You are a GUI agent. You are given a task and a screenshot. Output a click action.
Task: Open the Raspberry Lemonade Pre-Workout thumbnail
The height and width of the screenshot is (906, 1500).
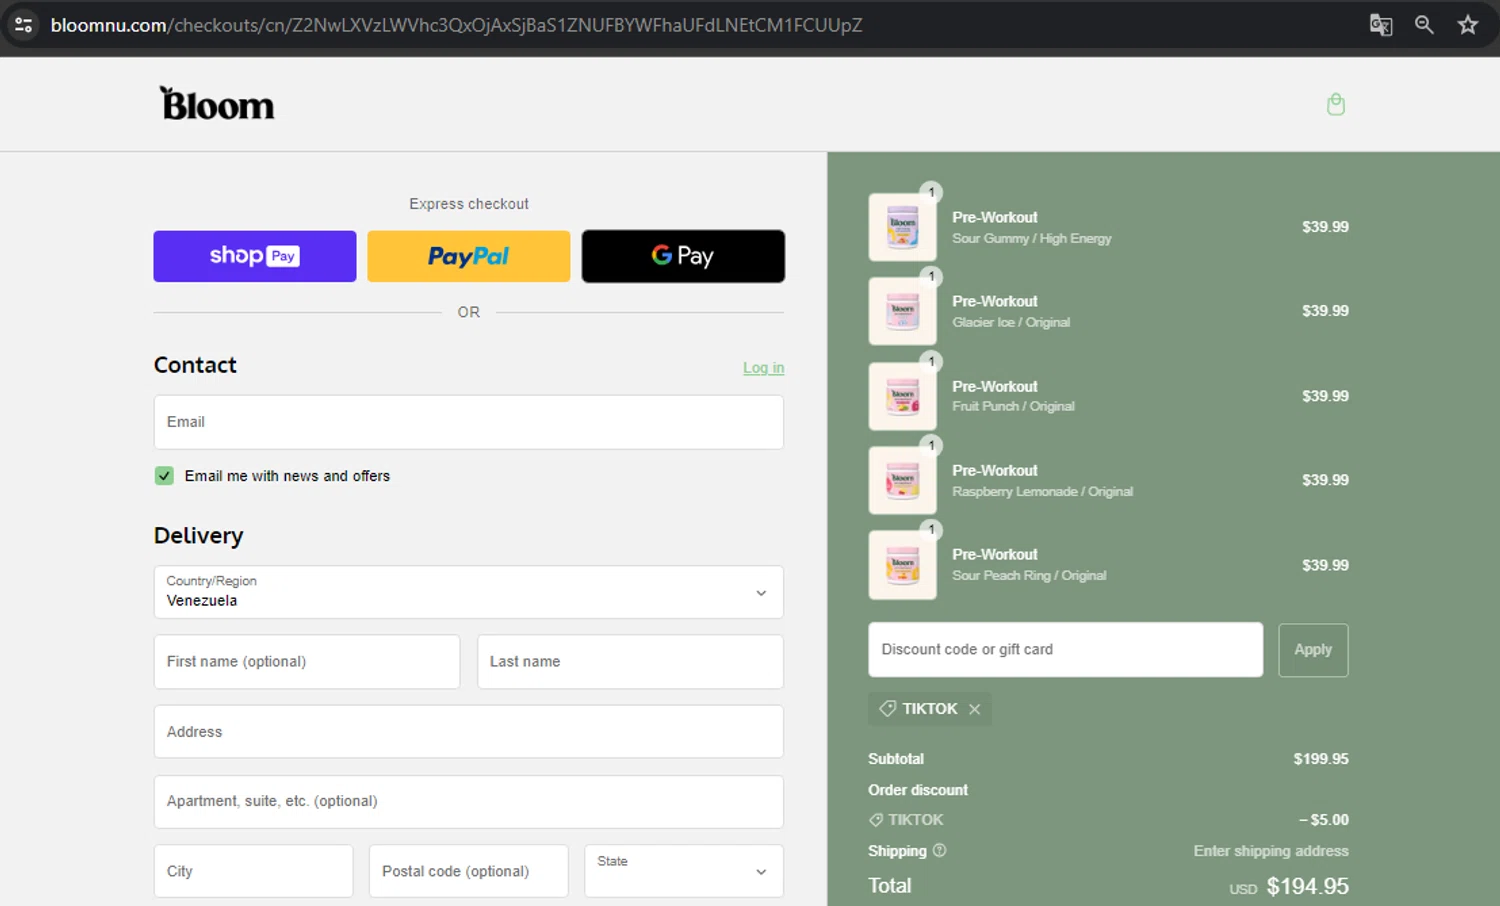click(902, 480)
